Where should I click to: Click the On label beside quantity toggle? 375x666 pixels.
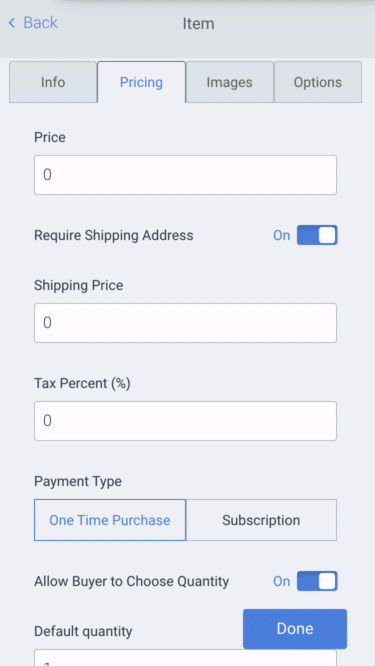coord(282,581)
